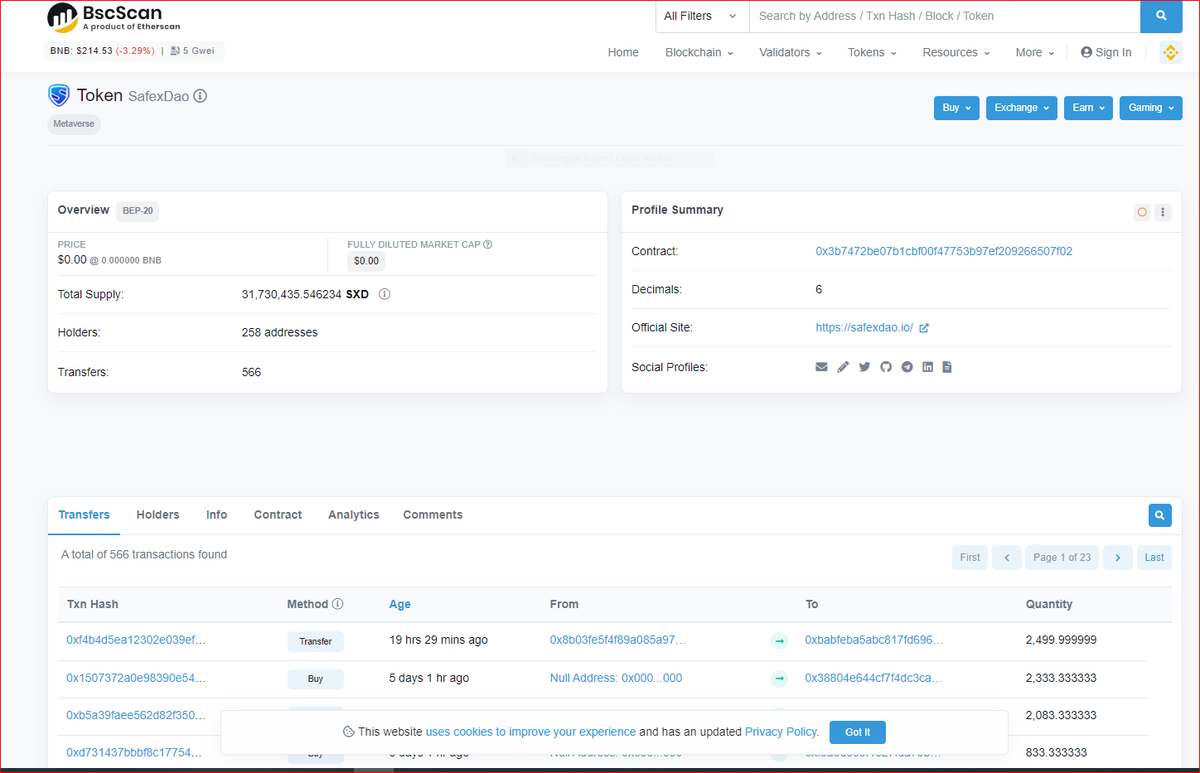This screenshot has height=773, width=1200.
Task: Open the LinkedIn social profile icon
Action: [928, 367]
